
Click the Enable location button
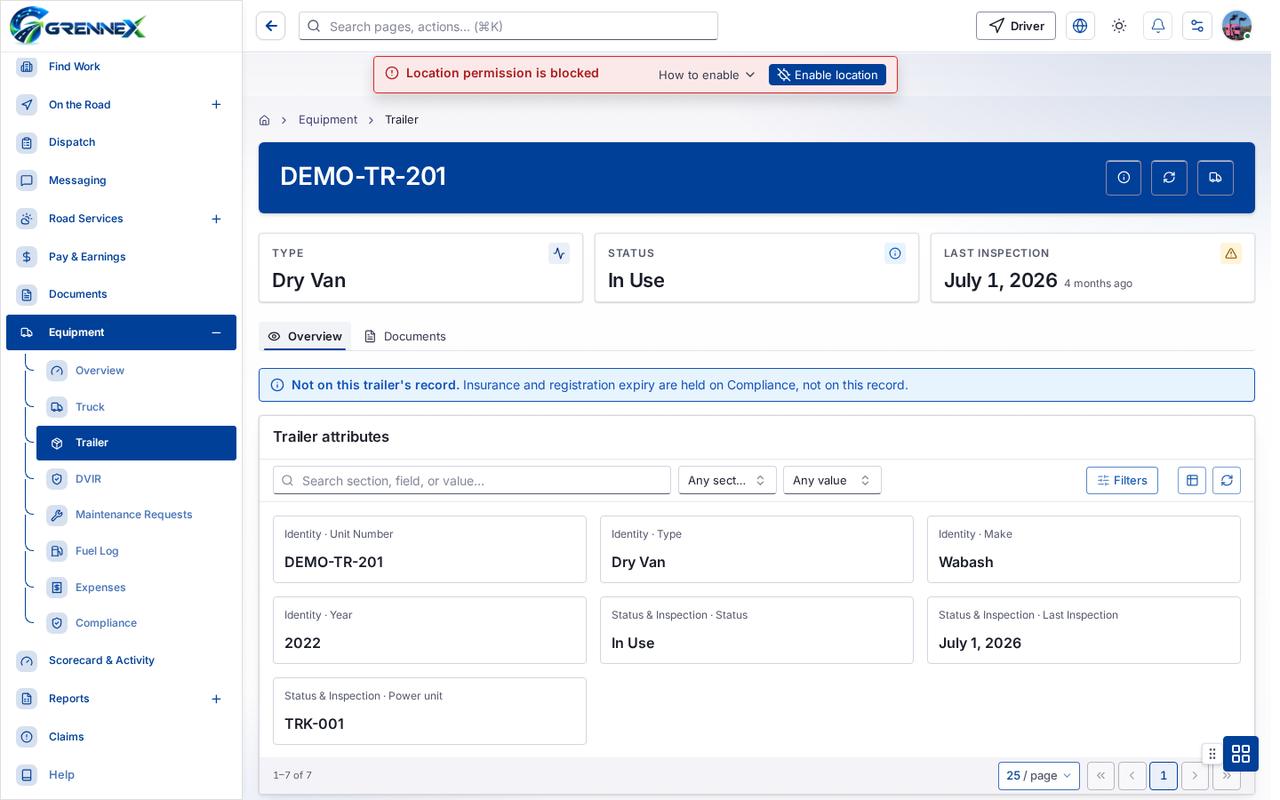coord(827,75)
